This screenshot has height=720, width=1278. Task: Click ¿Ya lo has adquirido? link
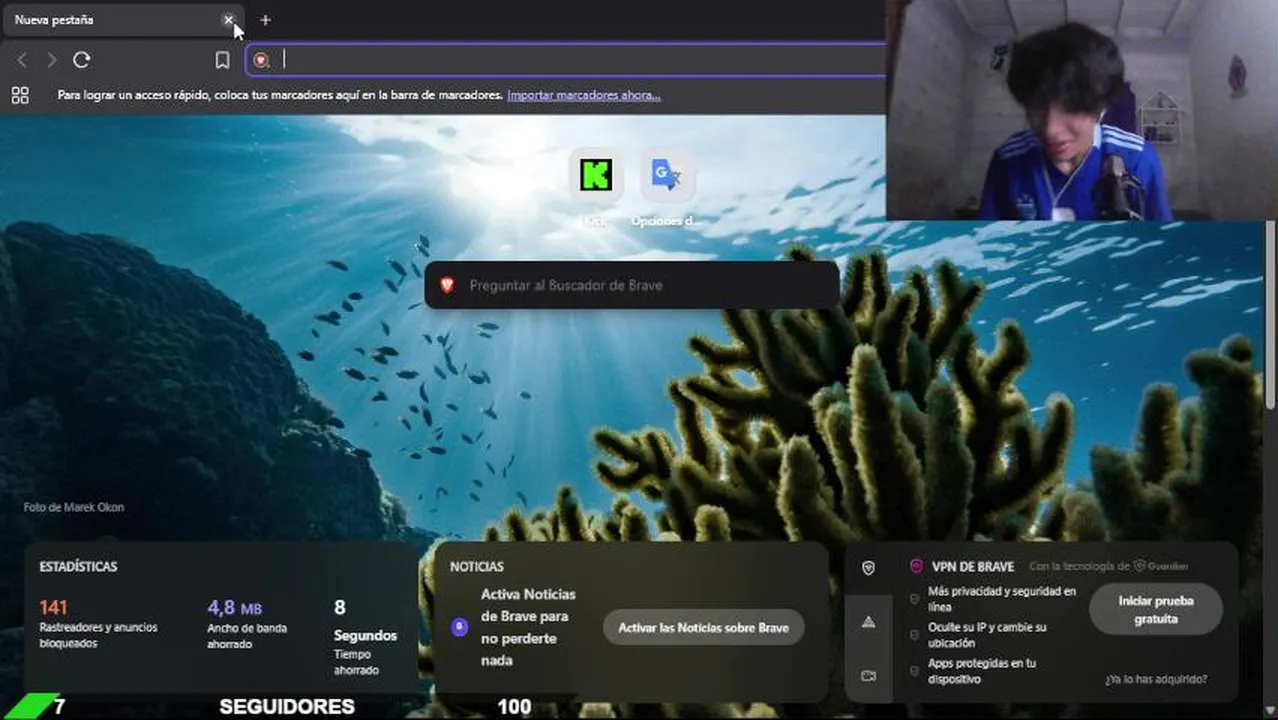[x=1156, y=679]
